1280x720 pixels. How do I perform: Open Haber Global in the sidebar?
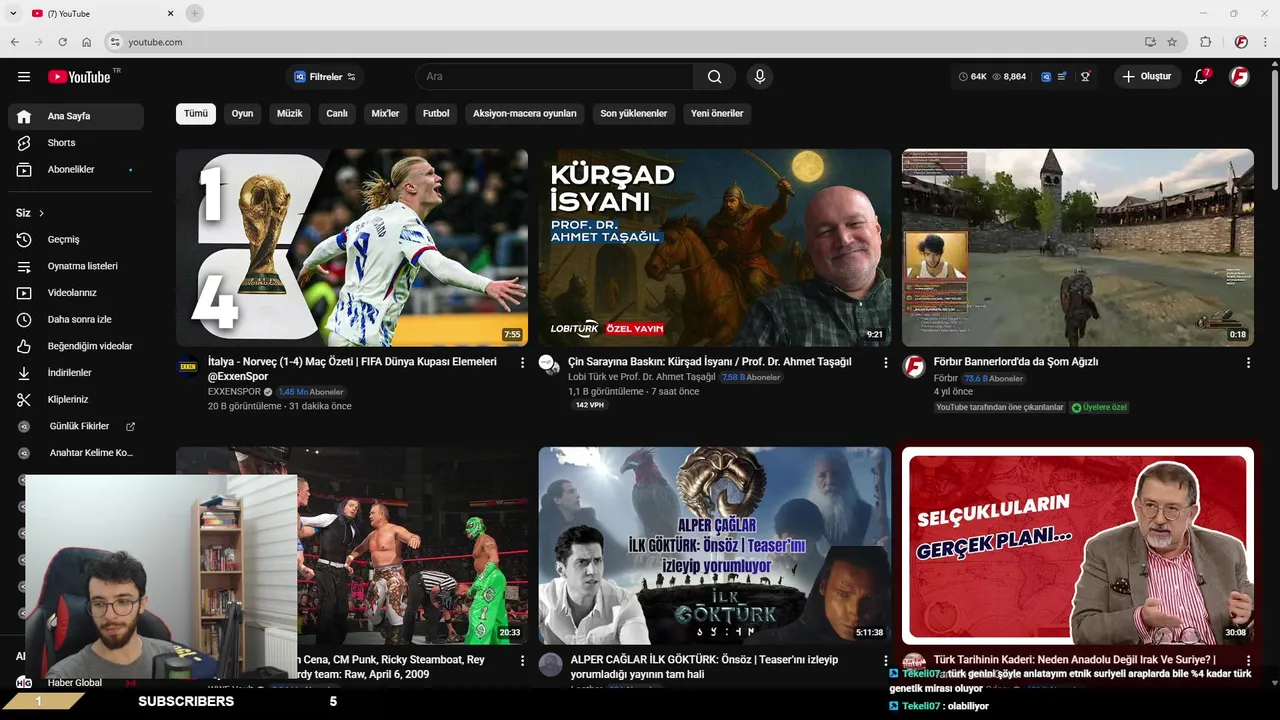[75, 683]
